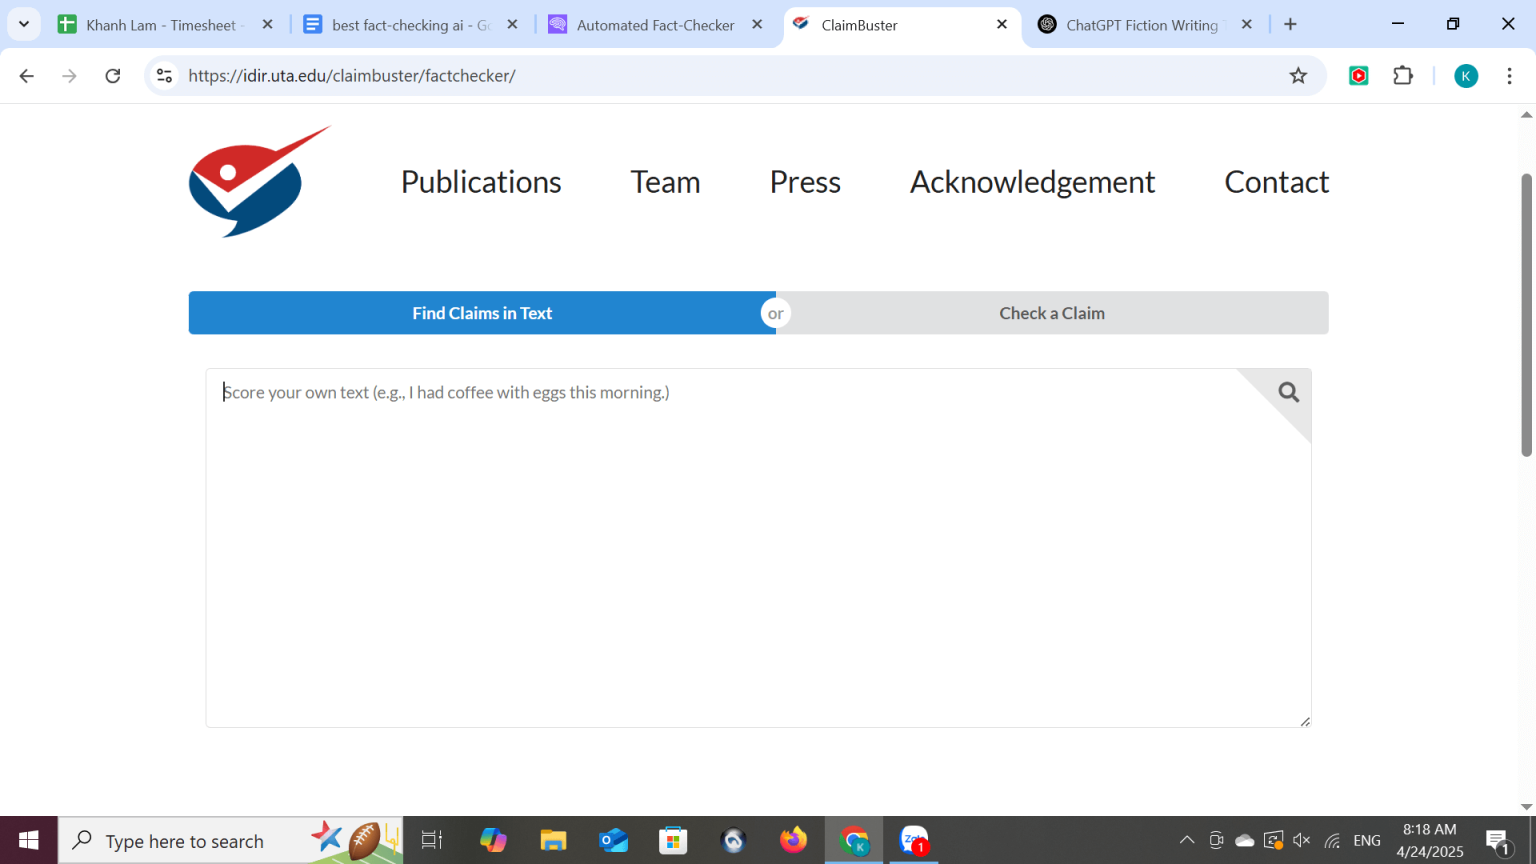
Task: Reload the page
Action: [x=113, y=76]
